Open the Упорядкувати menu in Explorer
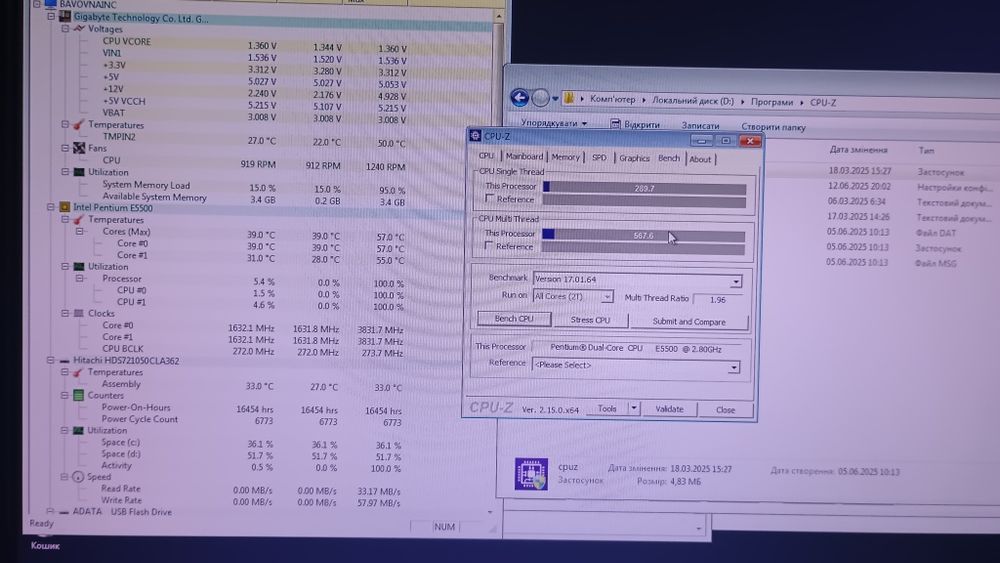 coord(554,122)
